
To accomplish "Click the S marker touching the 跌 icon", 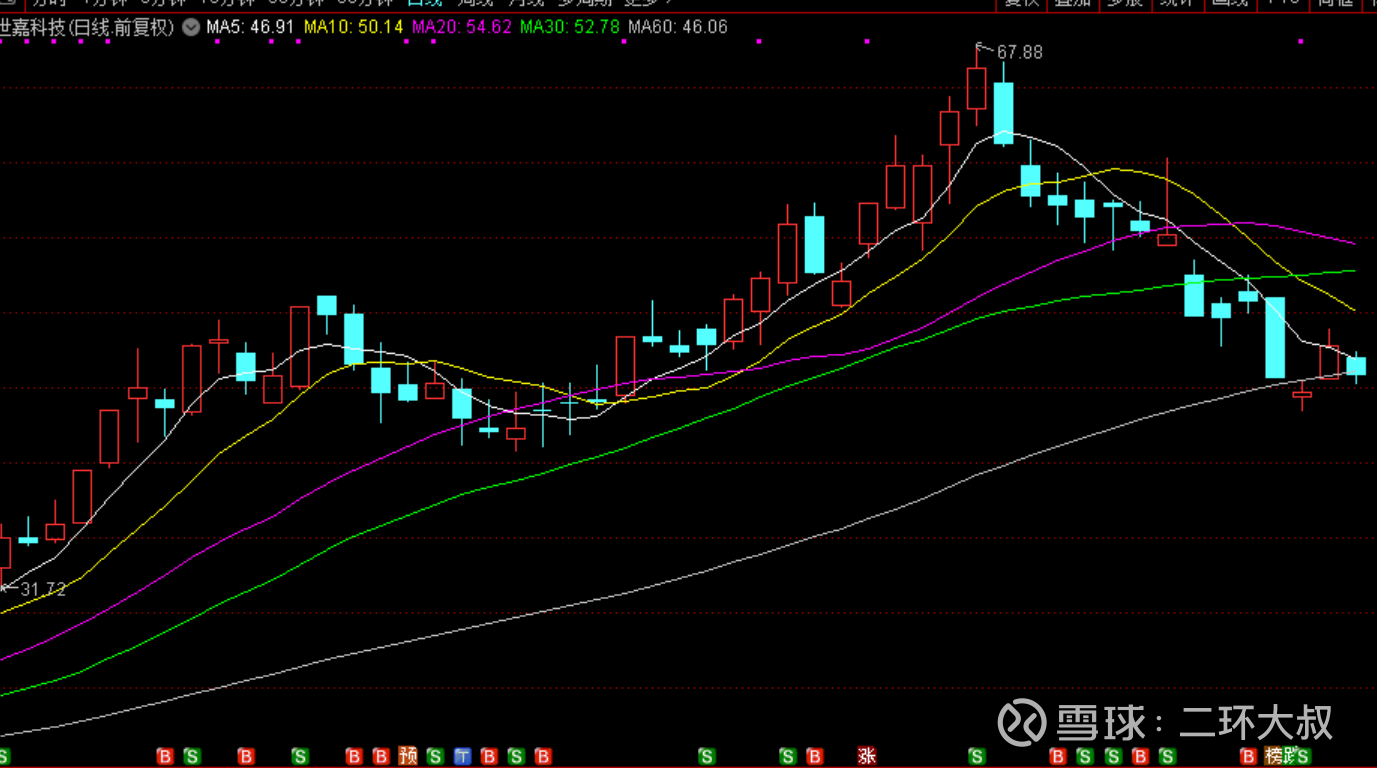I will click(x=1303, y=756).
